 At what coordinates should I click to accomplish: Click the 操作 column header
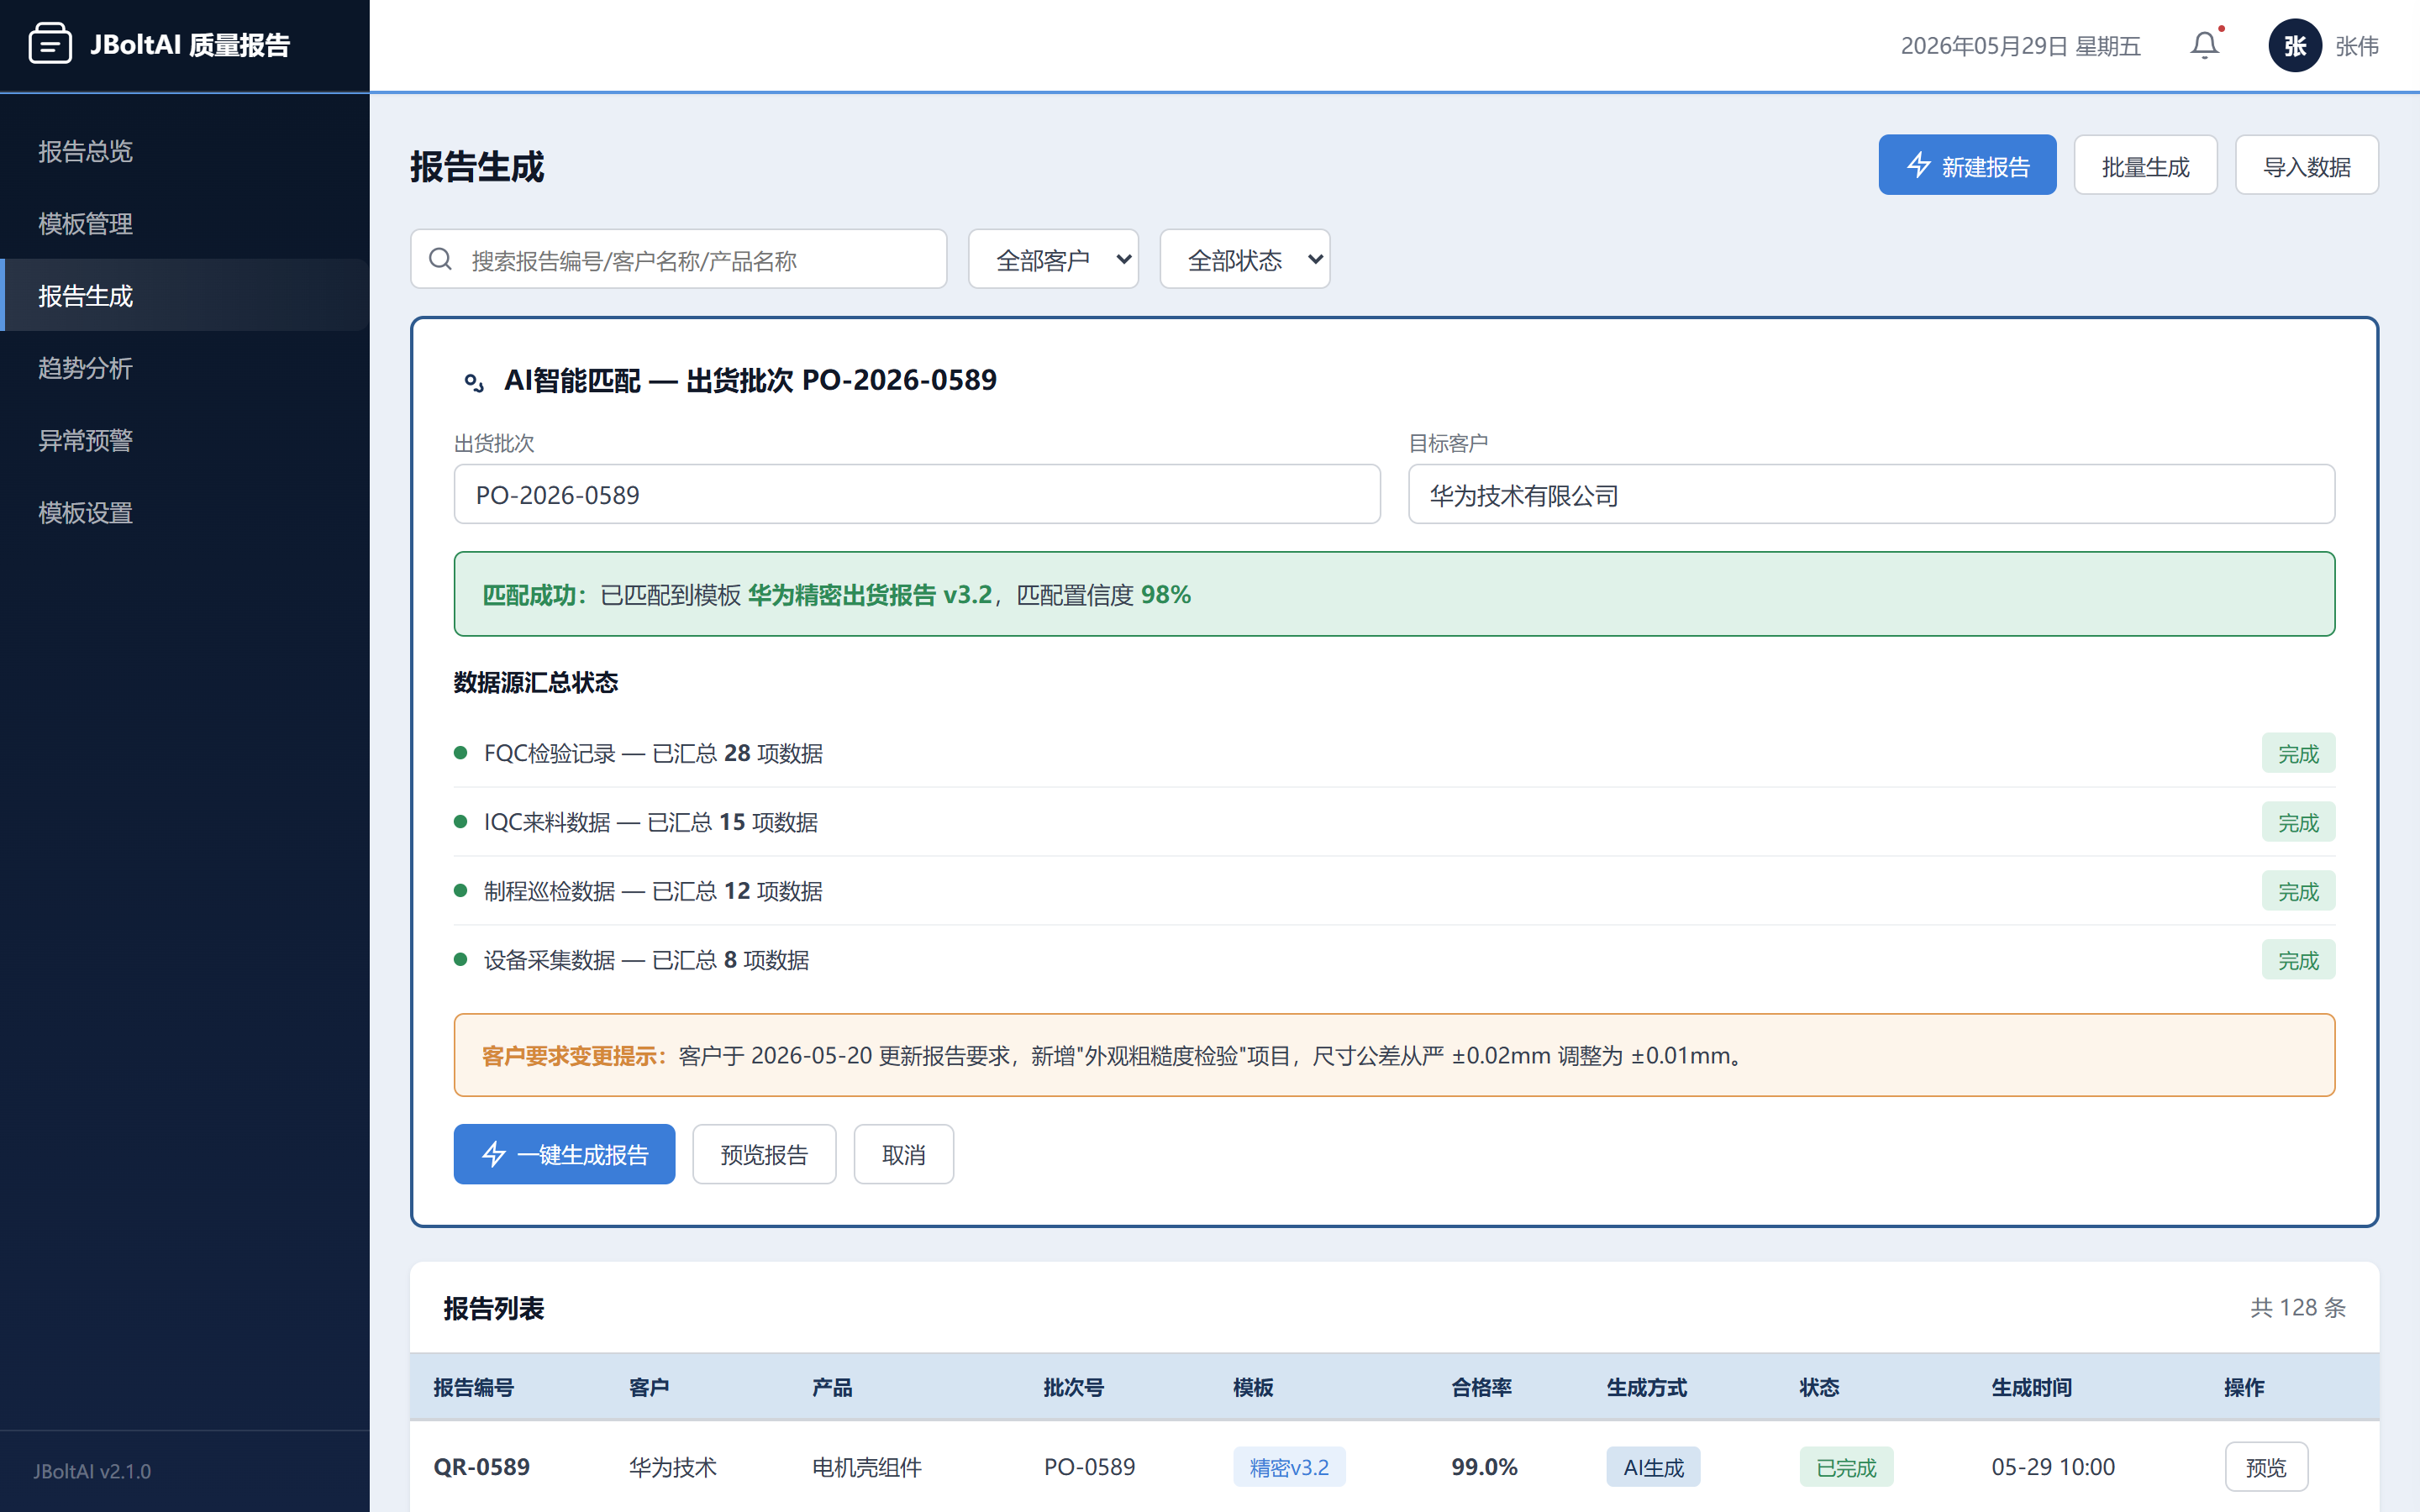tap(2244, 1387)
